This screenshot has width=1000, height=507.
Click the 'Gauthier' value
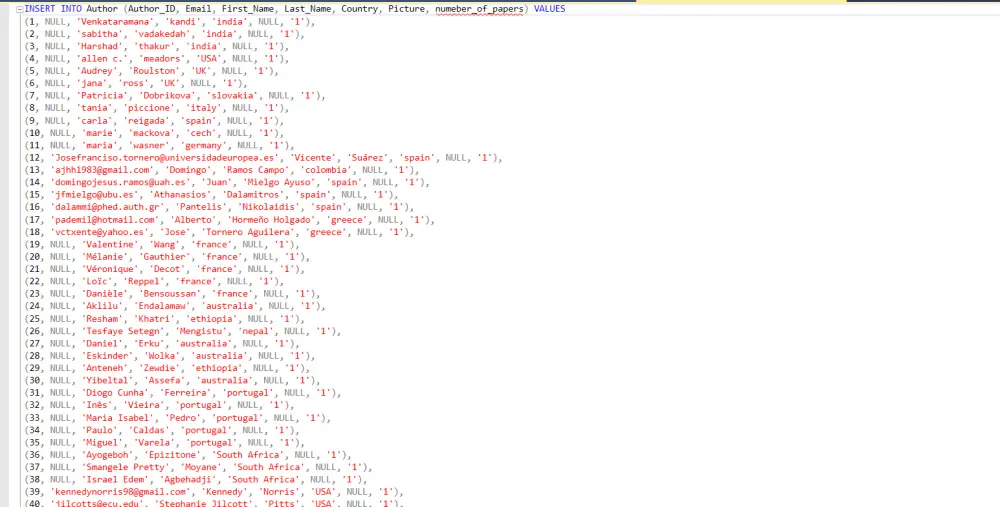(165, 257)
